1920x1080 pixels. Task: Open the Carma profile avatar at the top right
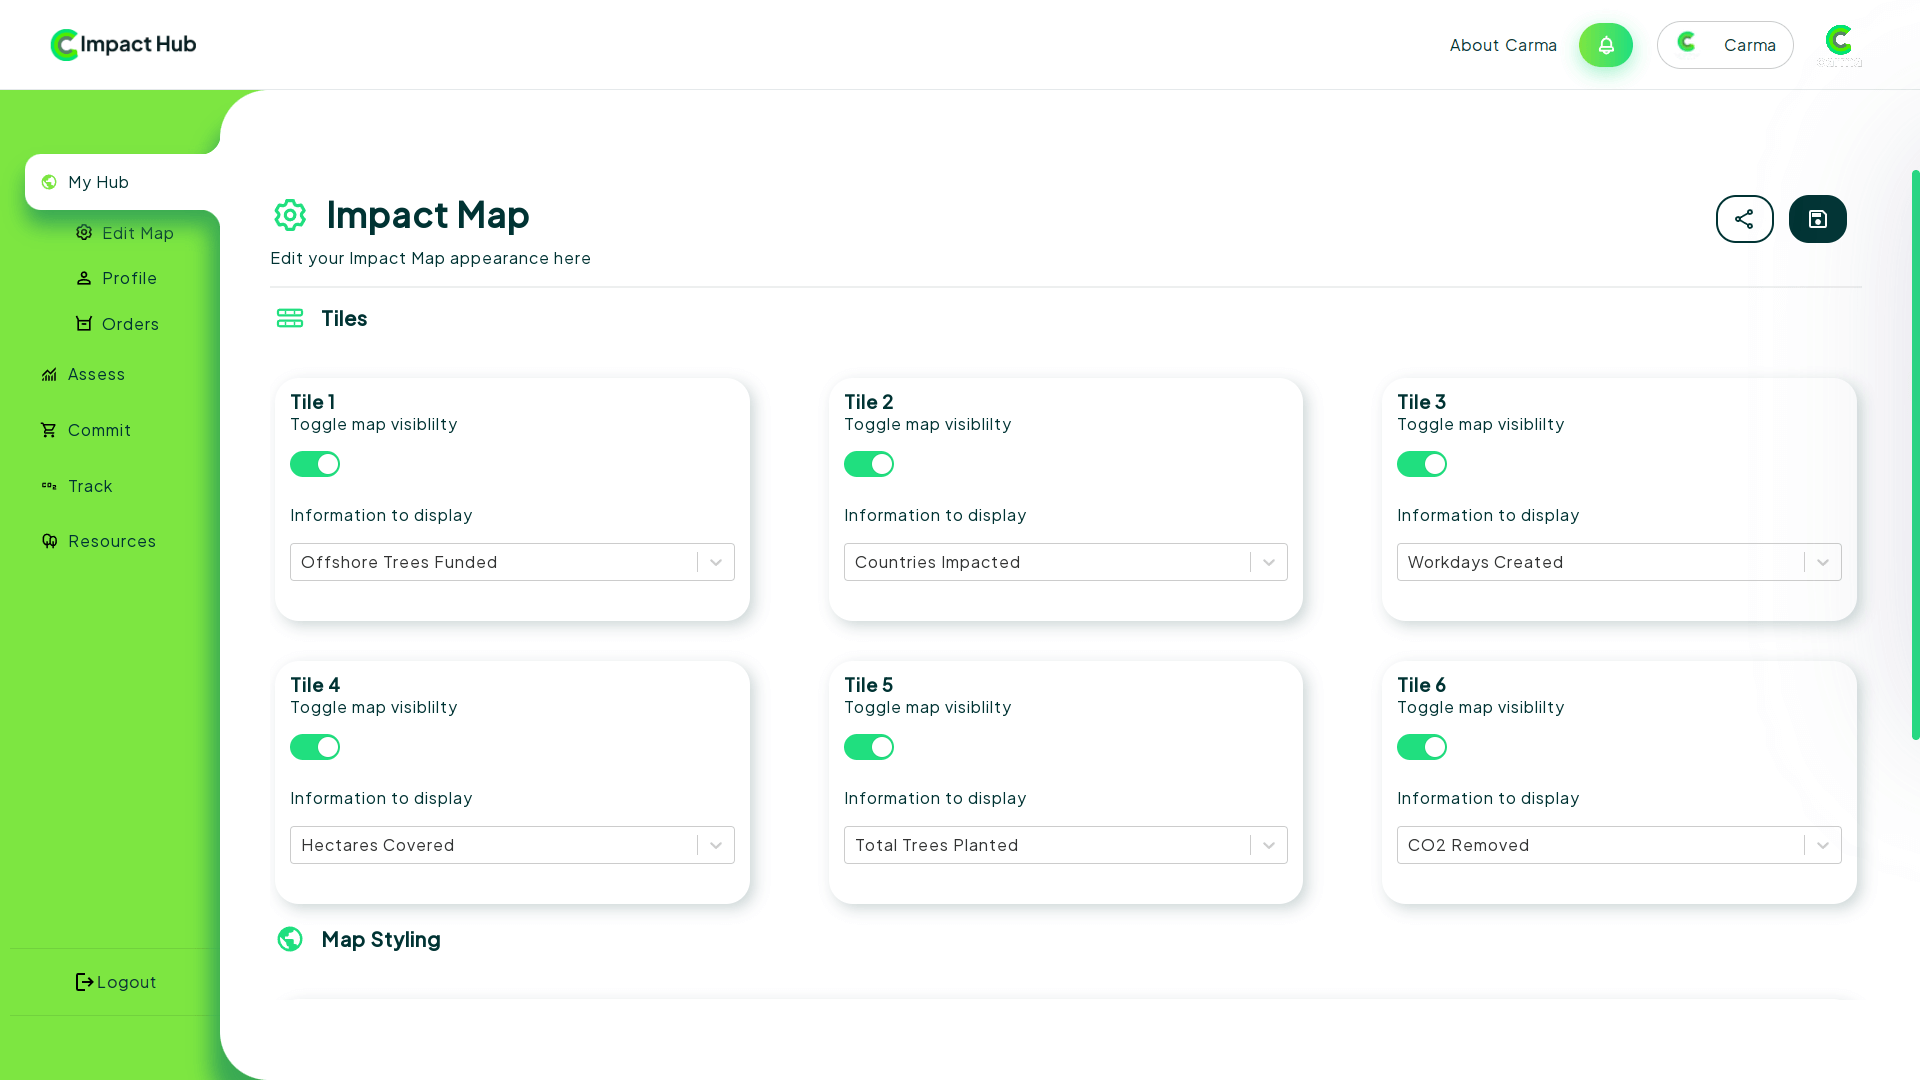coord(1838,44)
